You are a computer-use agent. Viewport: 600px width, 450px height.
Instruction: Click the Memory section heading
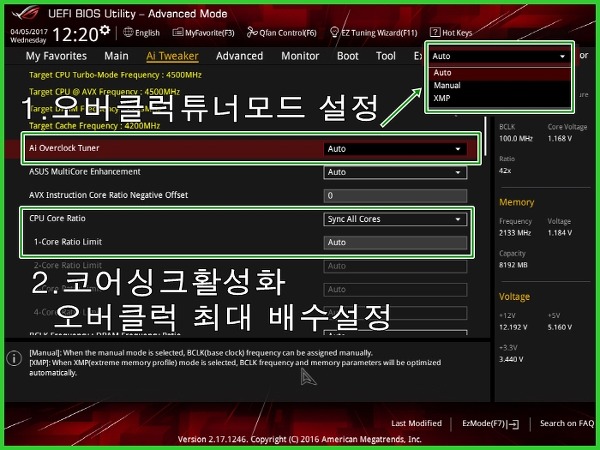pos(517,202)
